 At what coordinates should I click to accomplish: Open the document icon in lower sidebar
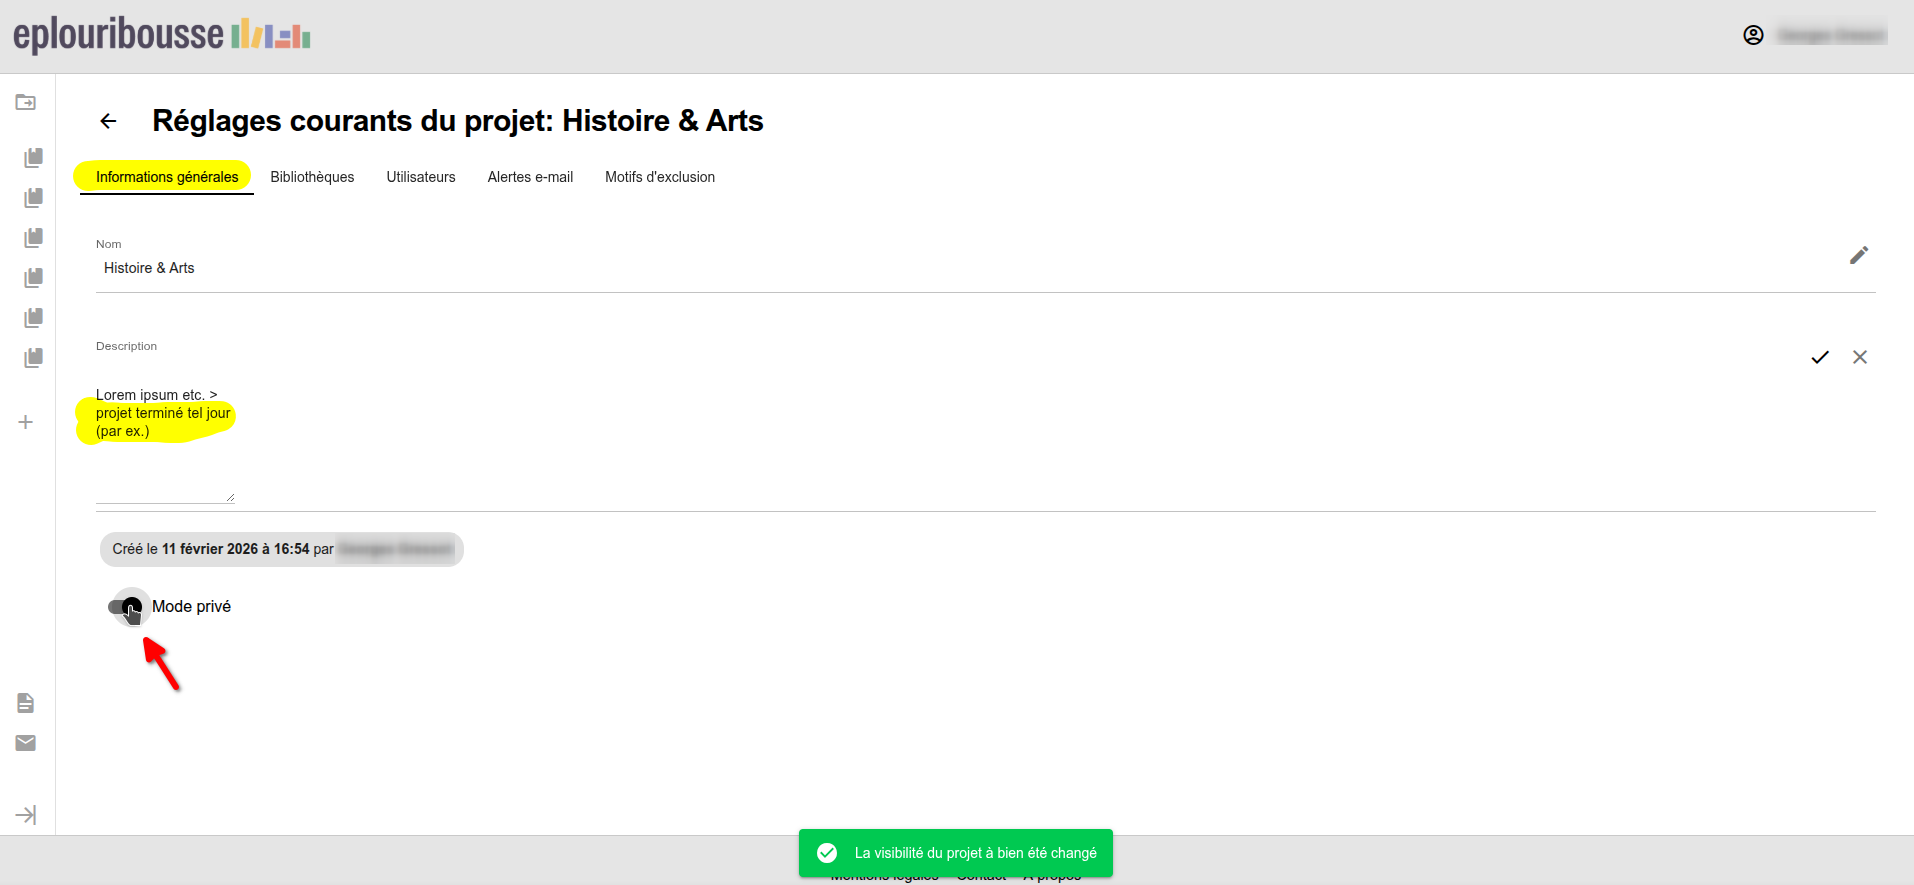click(x=26, y=703)
